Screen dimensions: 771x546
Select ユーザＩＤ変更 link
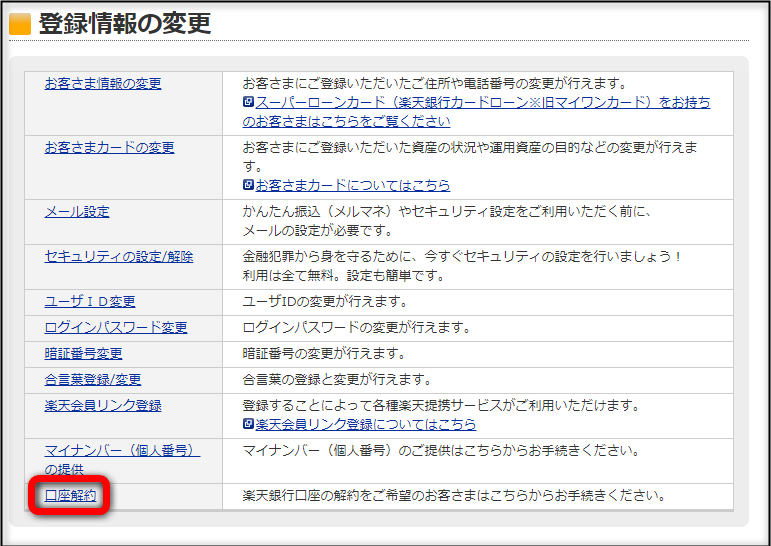tap(90, 302)
